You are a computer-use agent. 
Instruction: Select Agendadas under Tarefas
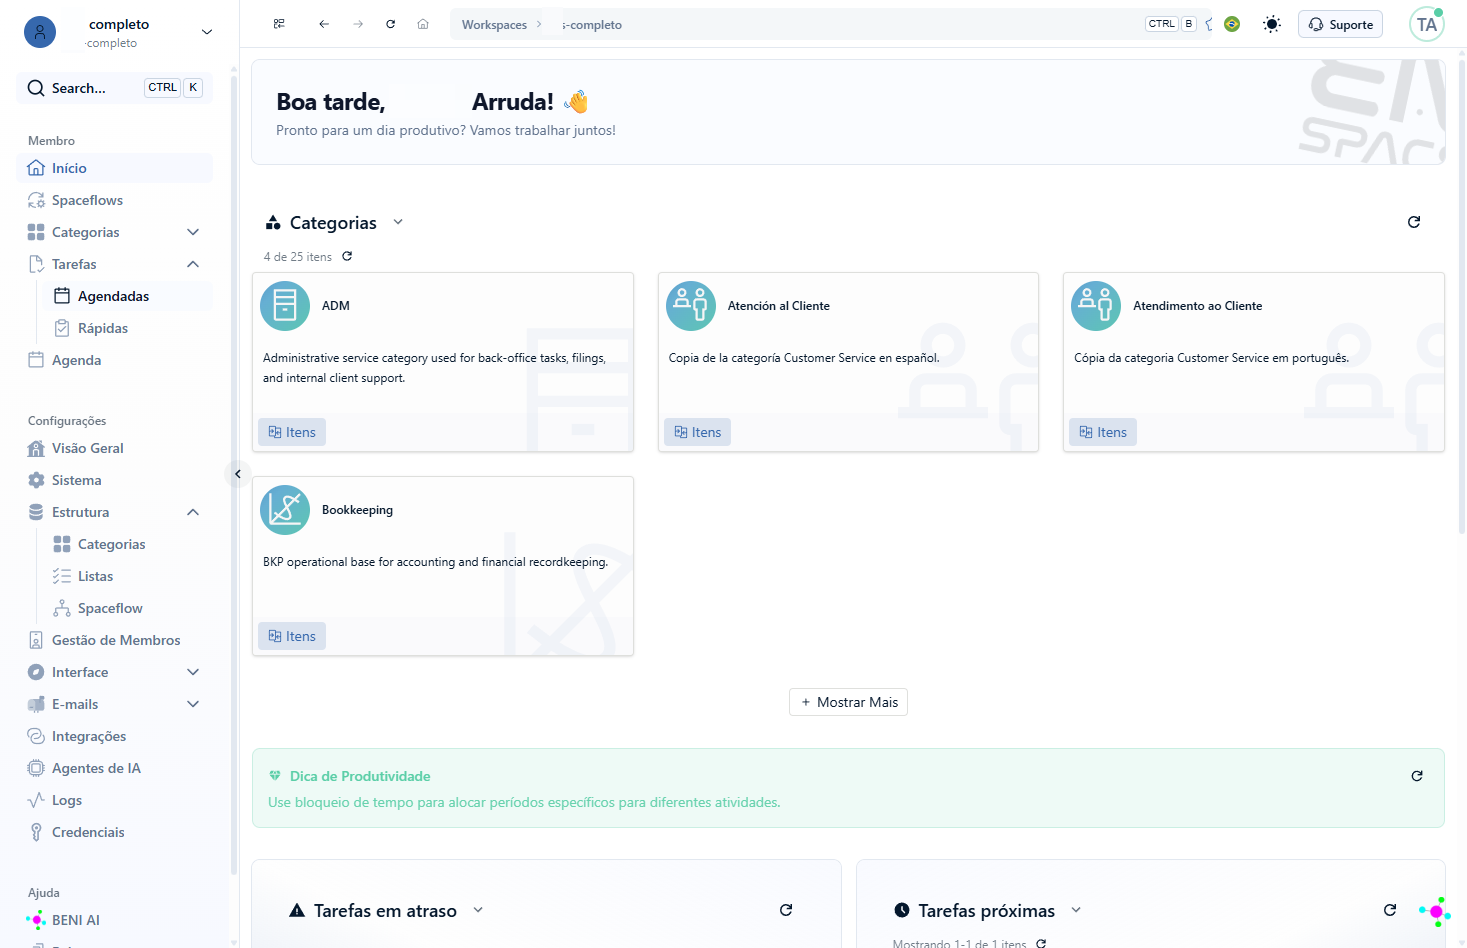[127, 296]
